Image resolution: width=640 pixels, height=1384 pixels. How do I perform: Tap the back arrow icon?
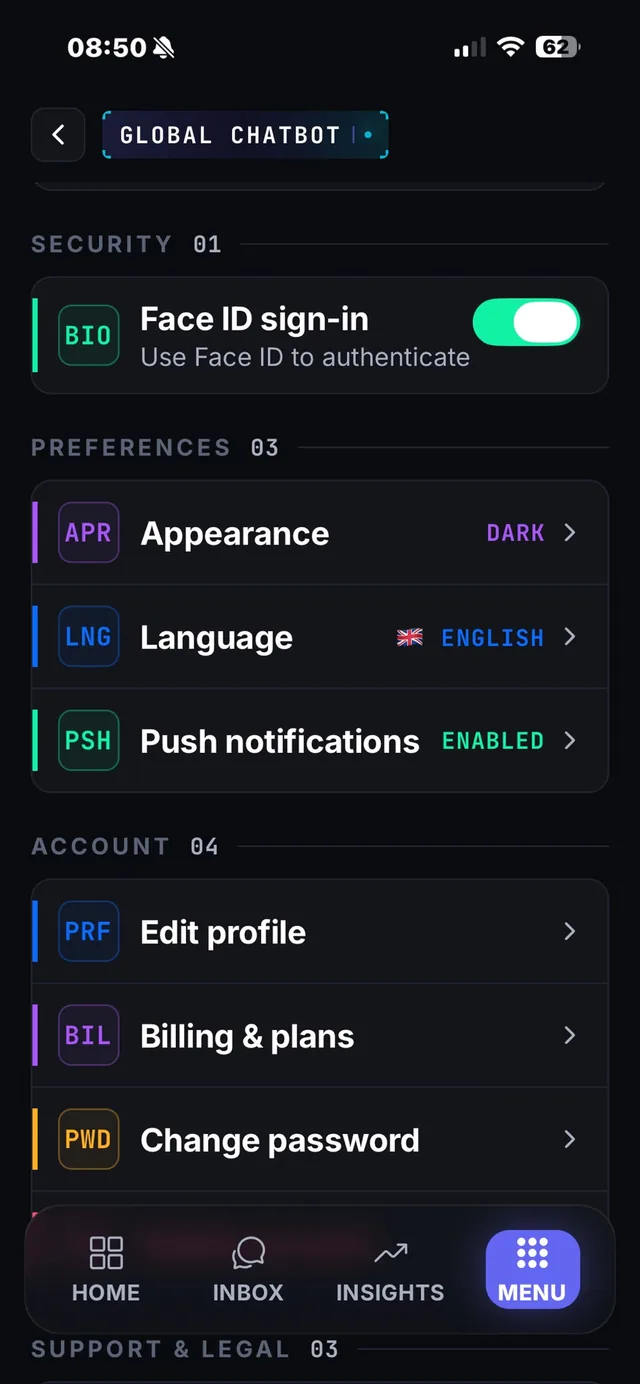click(x=58, y=135)
